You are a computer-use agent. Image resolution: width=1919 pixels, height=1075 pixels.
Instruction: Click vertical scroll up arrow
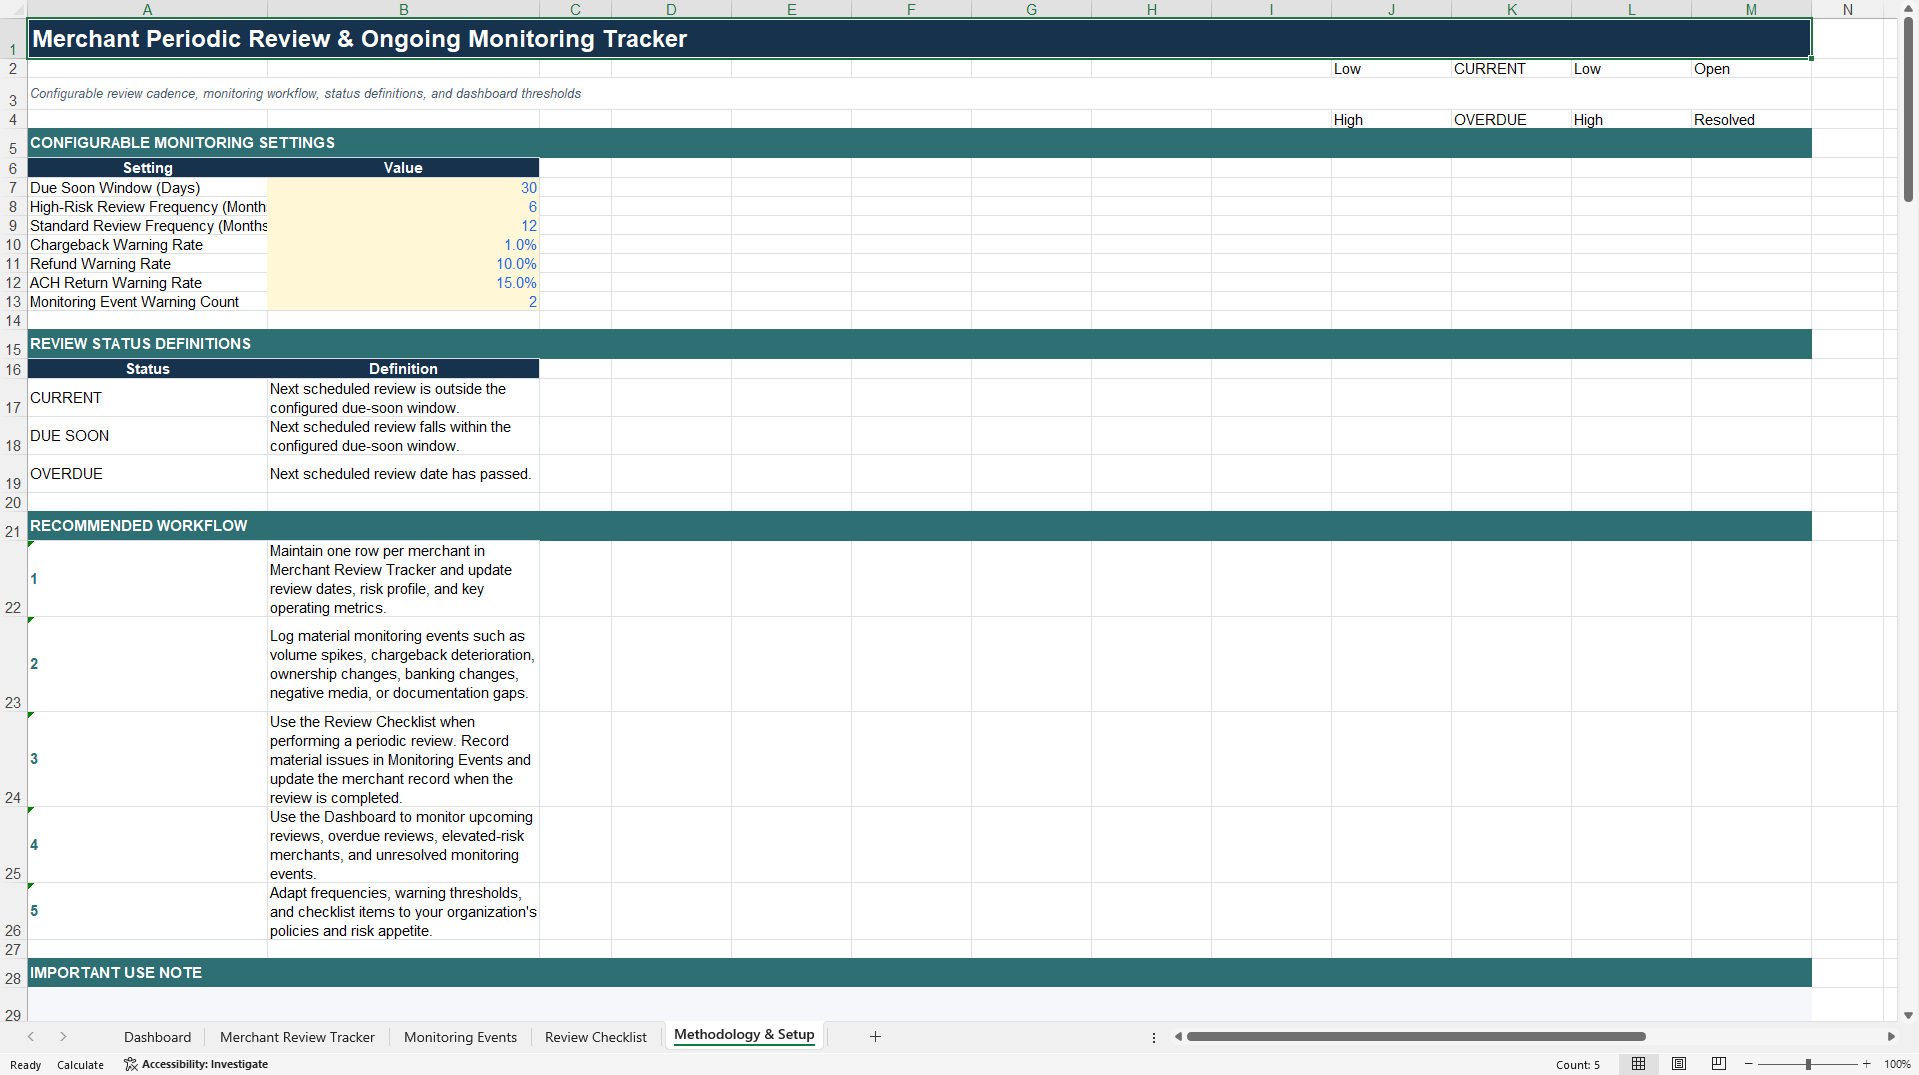(x=1908, y=7)
